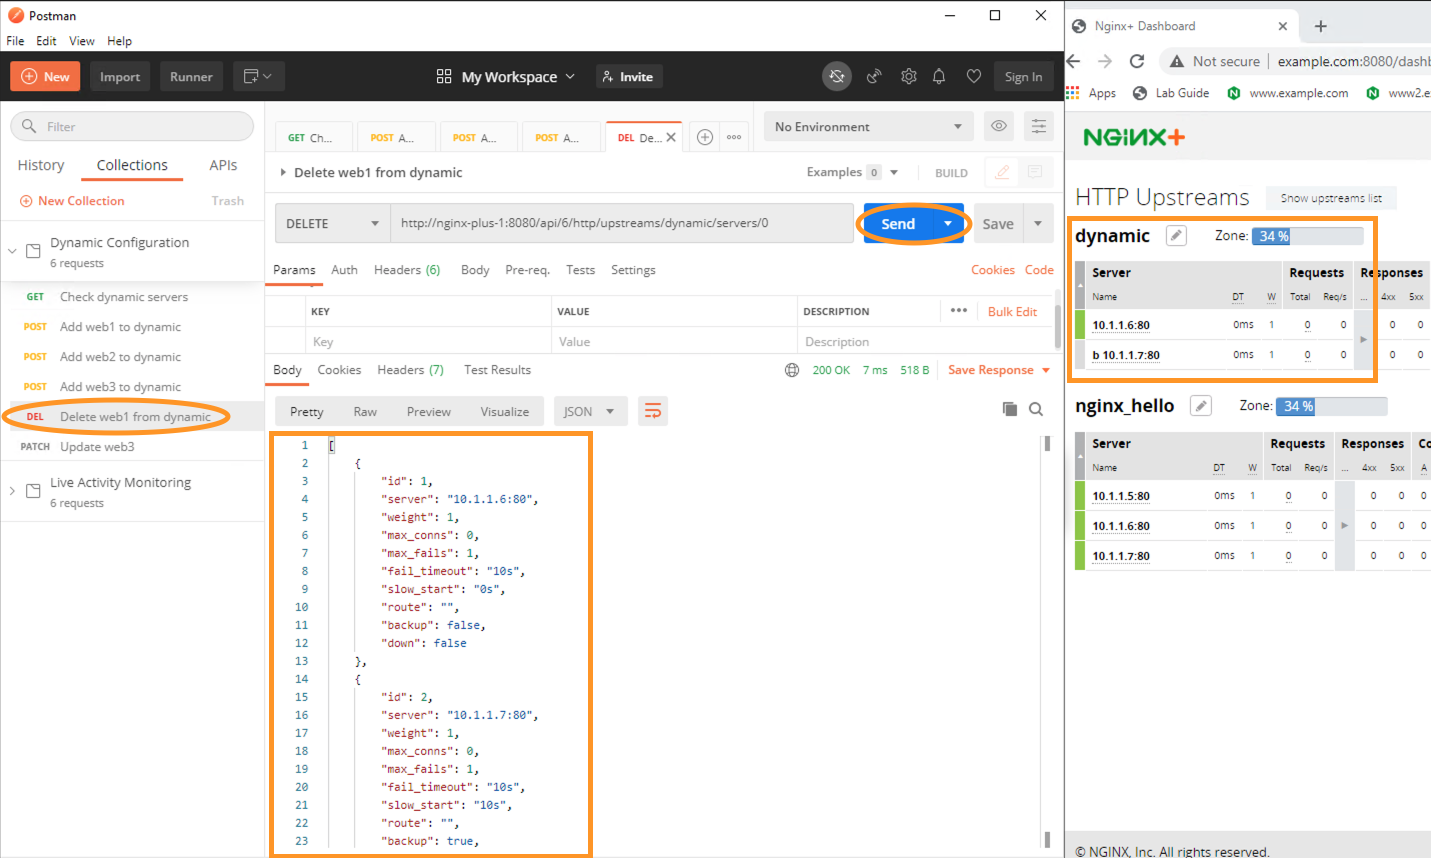Open the Examples dropdown arrow
The width and height of the screenshot is (1431, 858).
tap(894, 172)
